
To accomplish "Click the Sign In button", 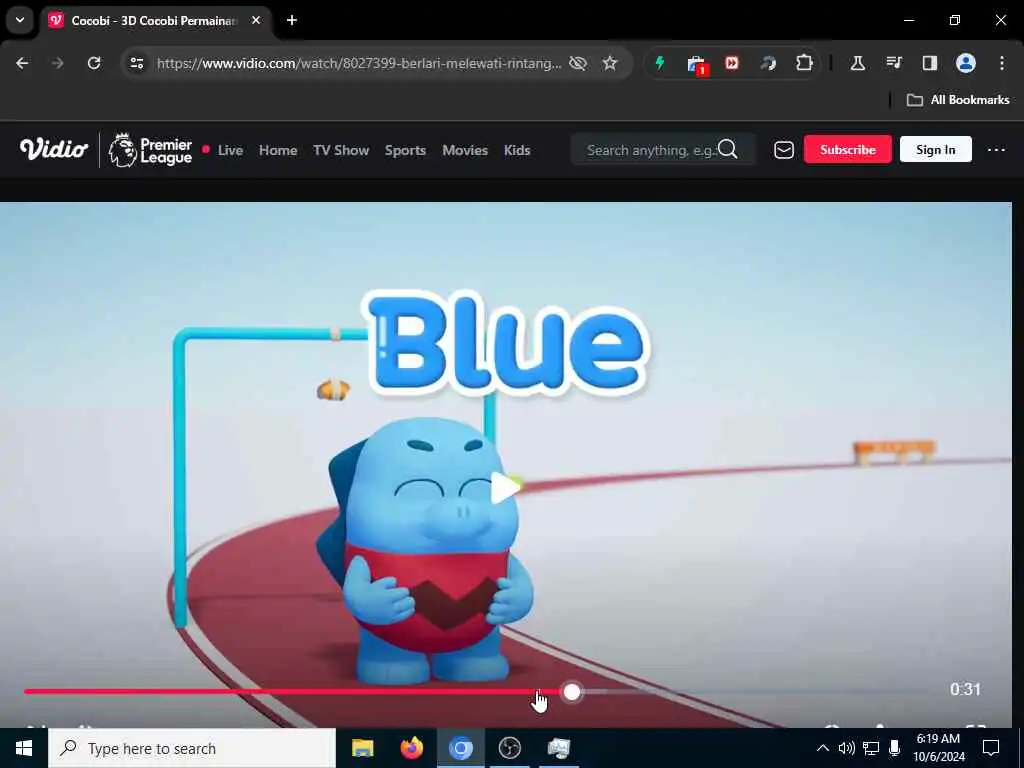I will (935, 150).
